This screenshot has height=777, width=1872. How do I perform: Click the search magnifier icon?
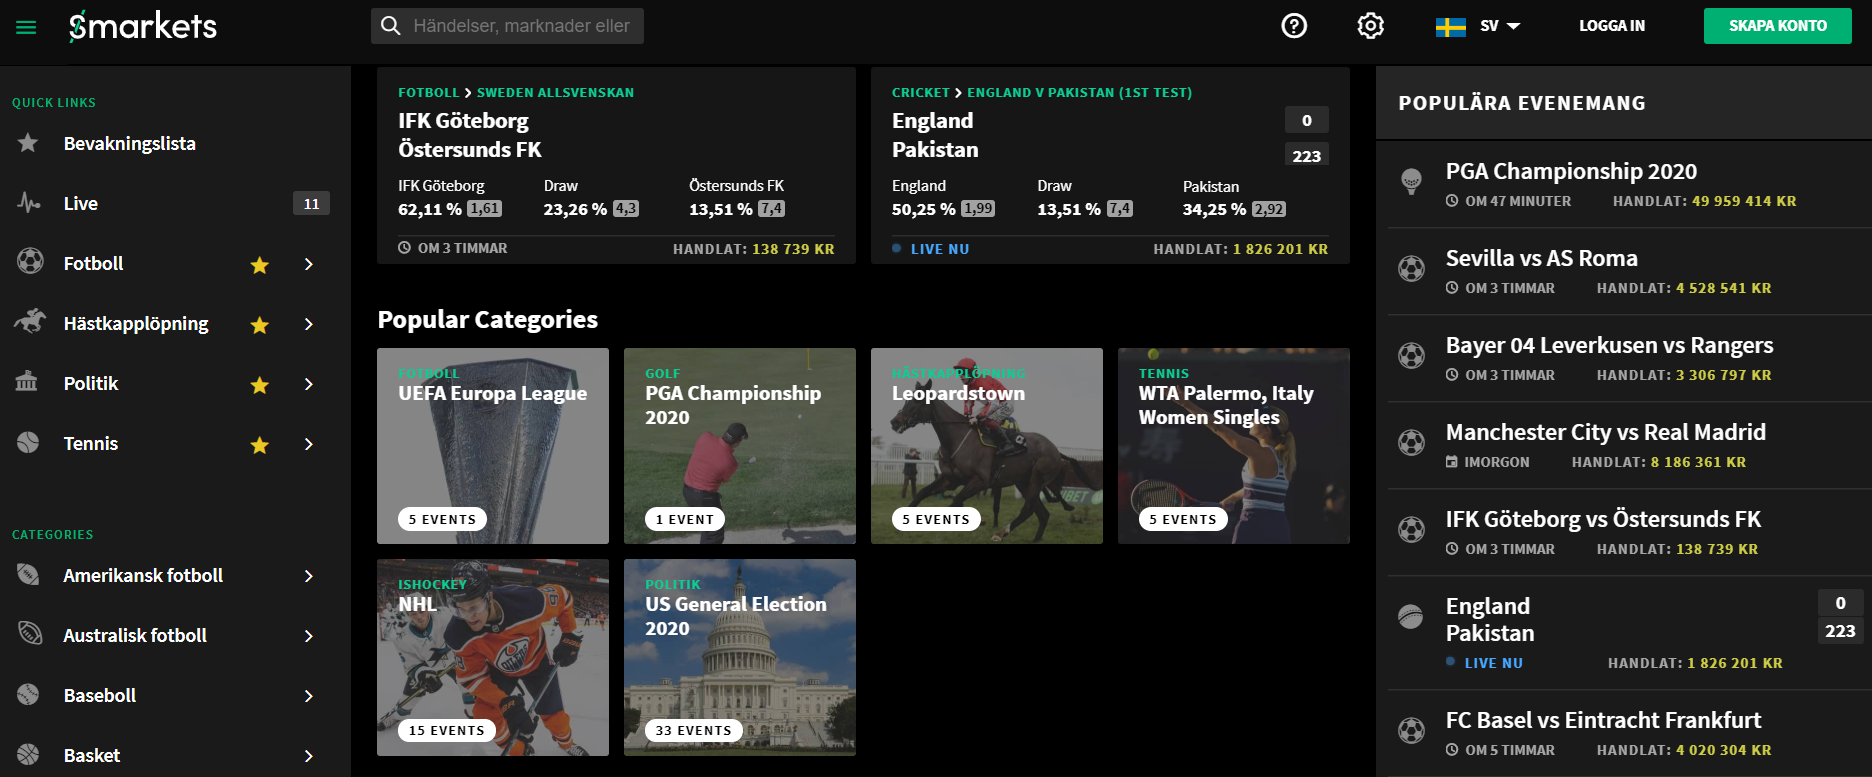coord(391,26)
